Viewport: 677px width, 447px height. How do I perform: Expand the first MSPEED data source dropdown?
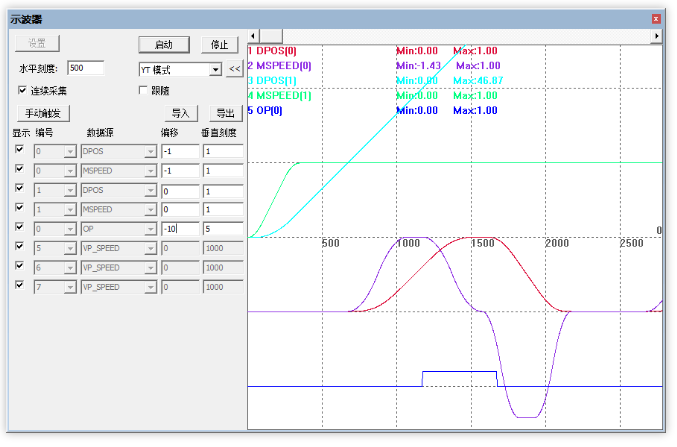150,171
